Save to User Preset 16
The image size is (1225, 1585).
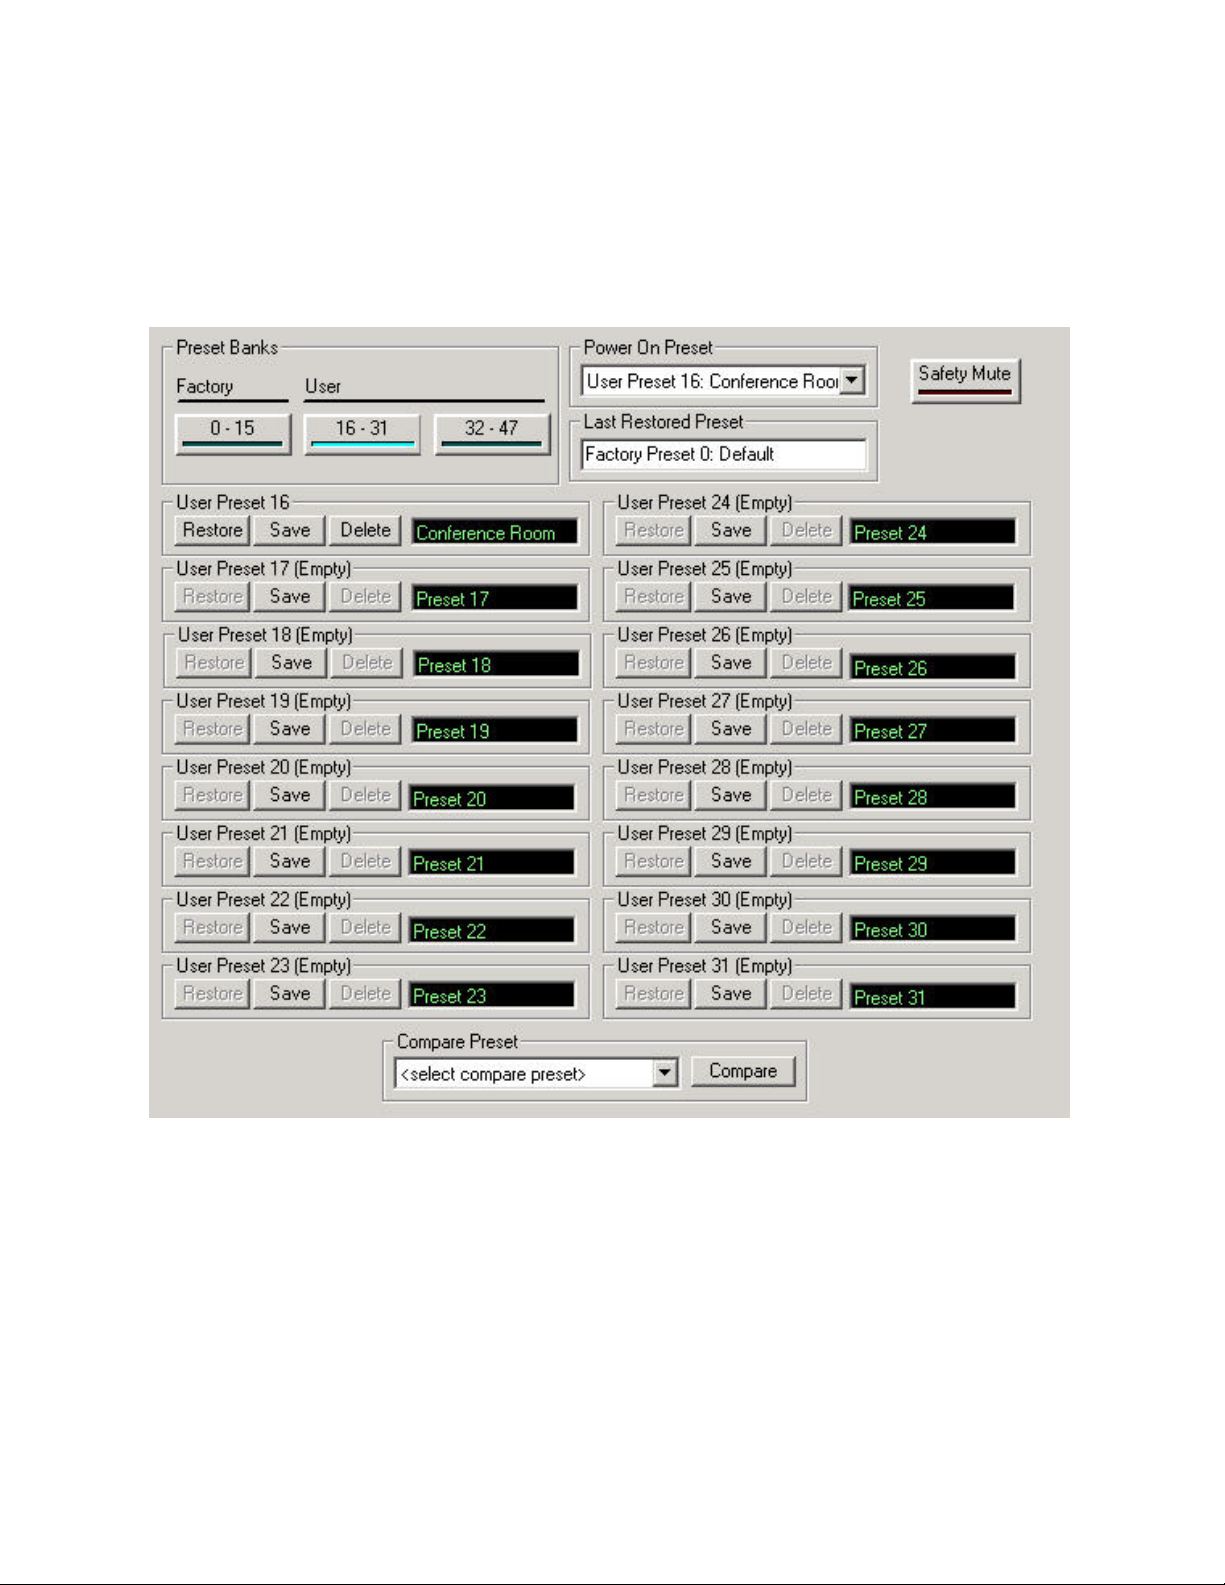[290, 530]
